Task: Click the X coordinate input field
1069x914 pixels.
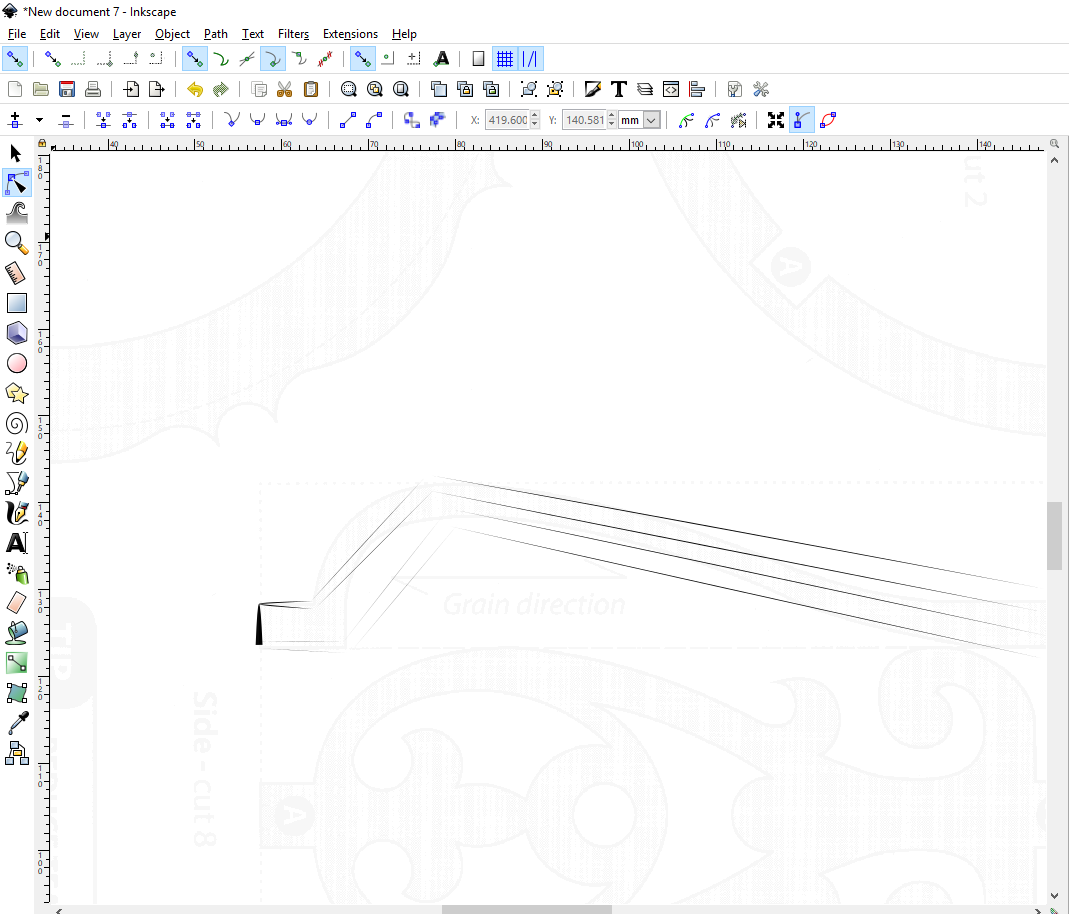Action: coord(507,120)
